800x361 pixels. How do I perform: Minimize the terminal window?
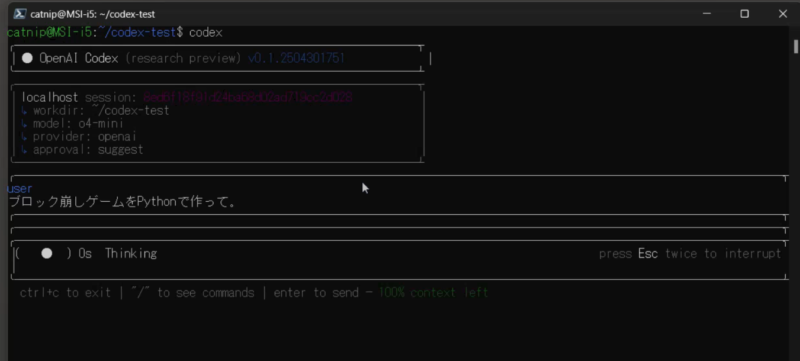point(707,14)
